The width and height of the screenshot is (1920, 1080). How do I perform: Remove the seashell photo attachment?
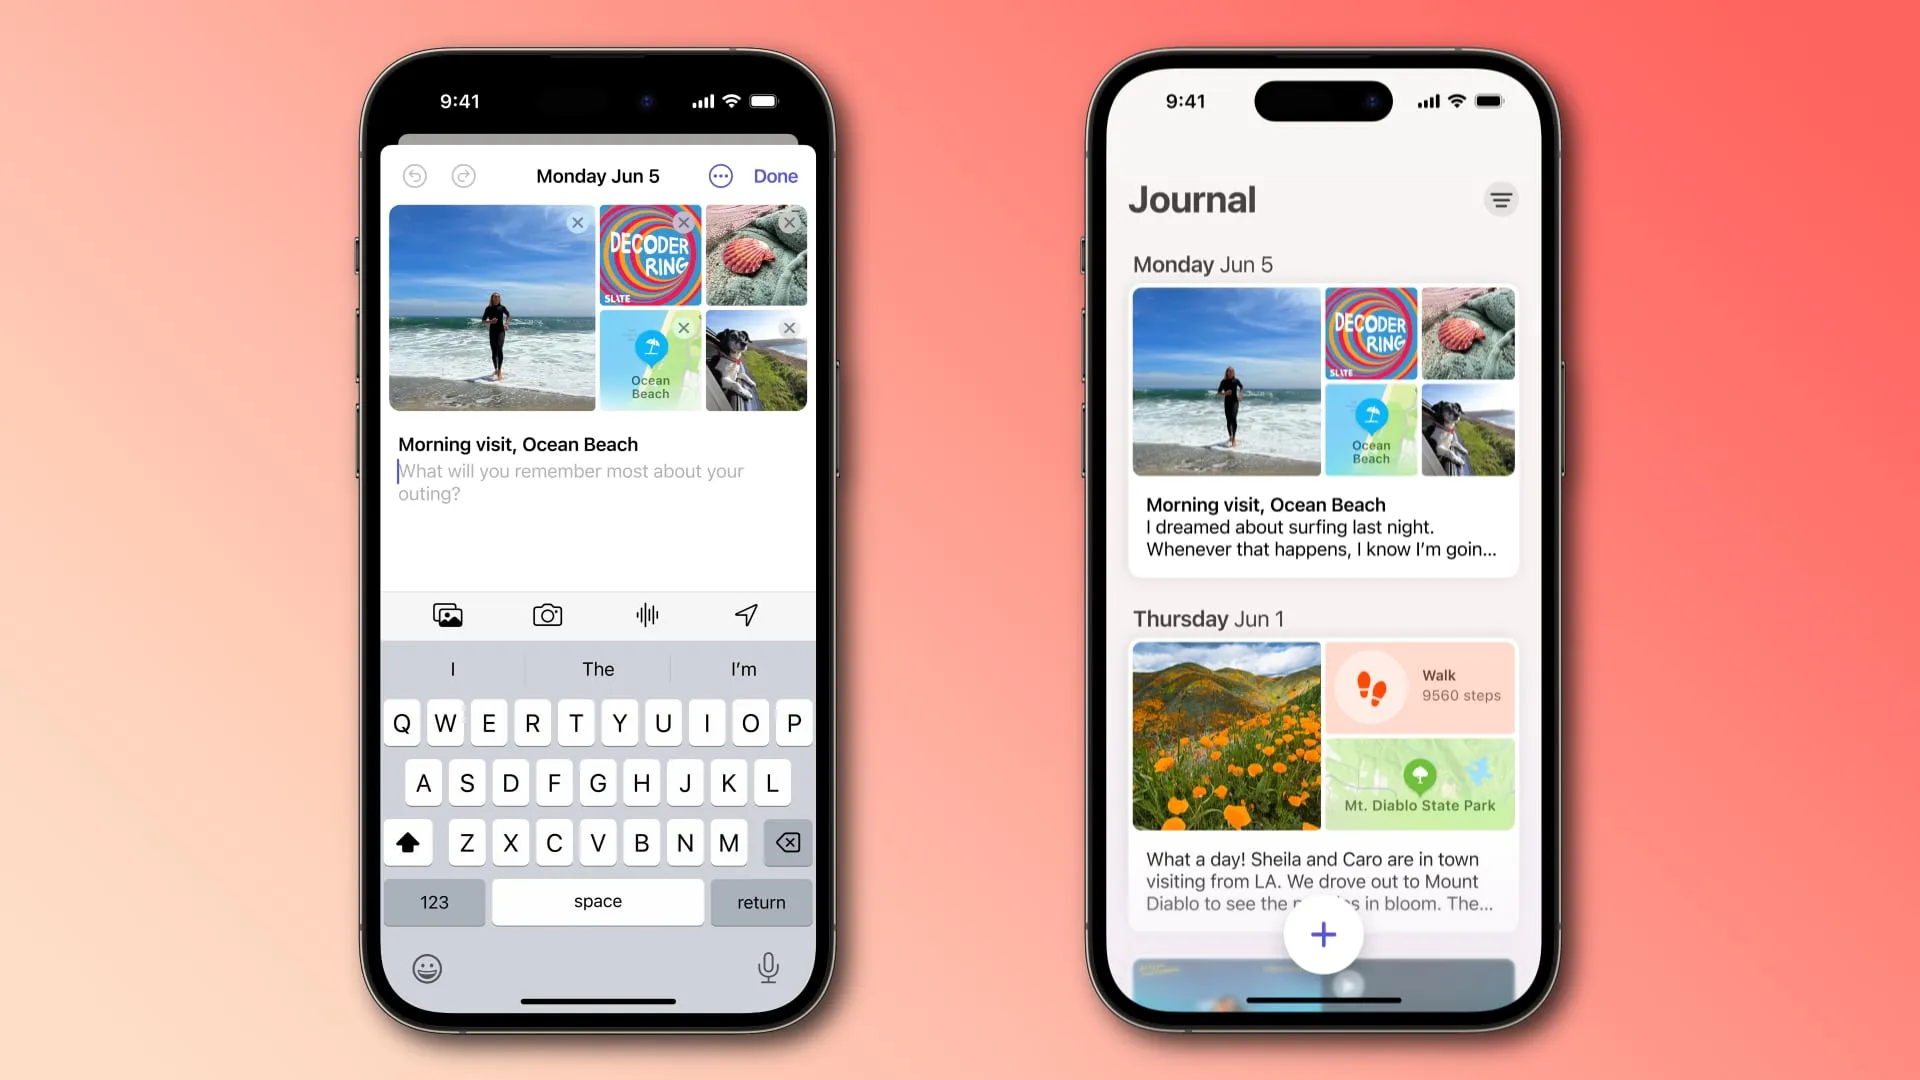[790, 222]
